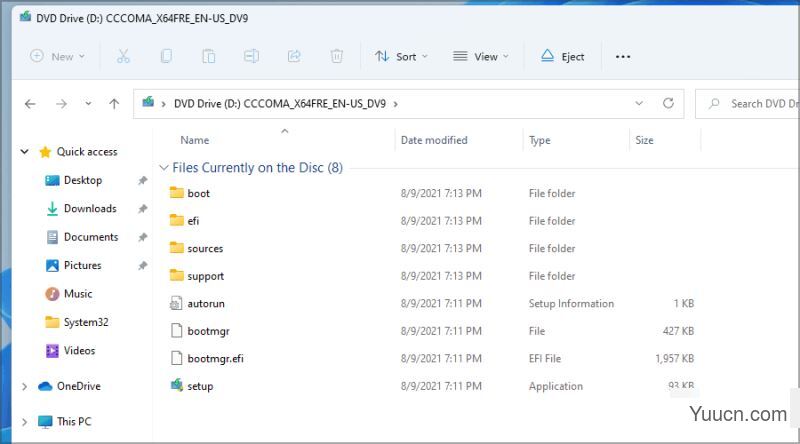Click the Share icon in toolbar

[294, 56]
